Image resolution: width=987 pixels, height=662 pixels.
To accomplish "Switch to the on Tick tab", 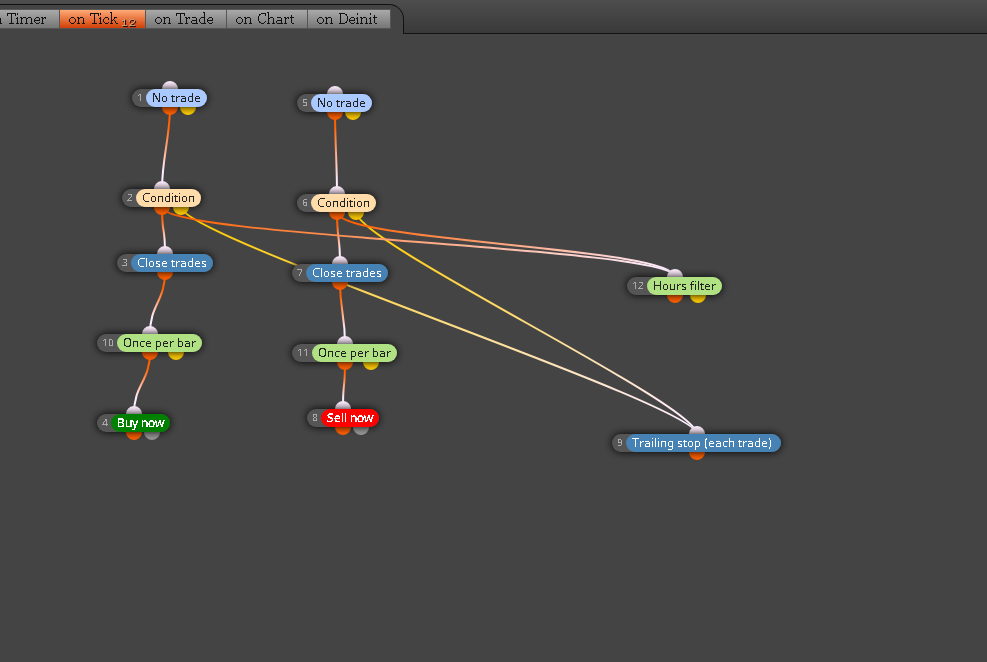I will [102, 19].
